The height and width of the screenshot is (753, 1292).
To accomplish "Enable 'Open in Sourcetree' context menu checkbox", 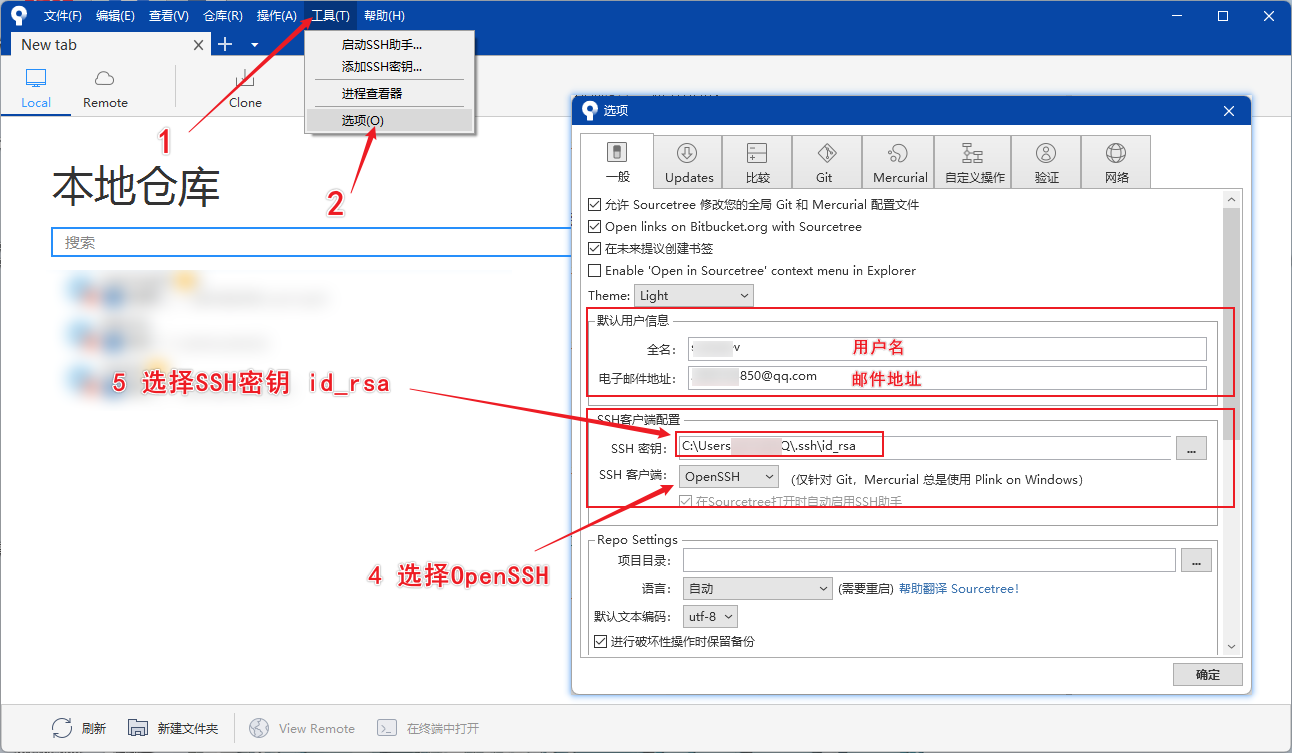I will click(x=595, y=270).
